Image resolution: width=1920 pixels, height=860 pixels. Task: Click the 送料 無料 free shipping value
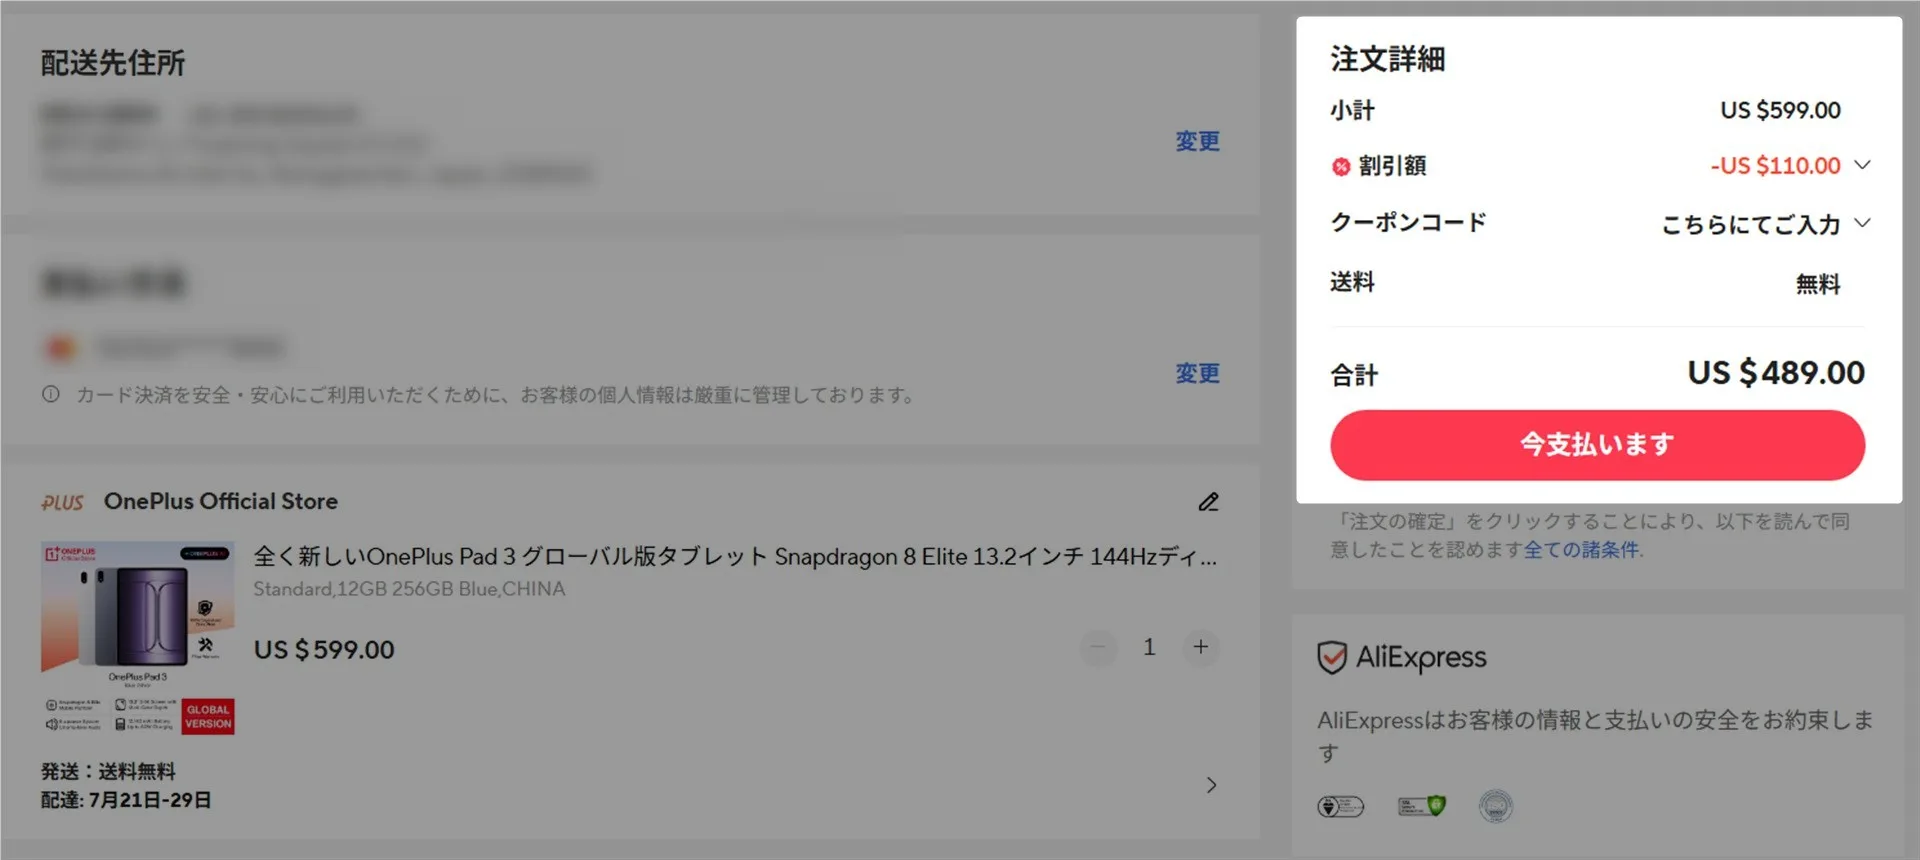1818,284
